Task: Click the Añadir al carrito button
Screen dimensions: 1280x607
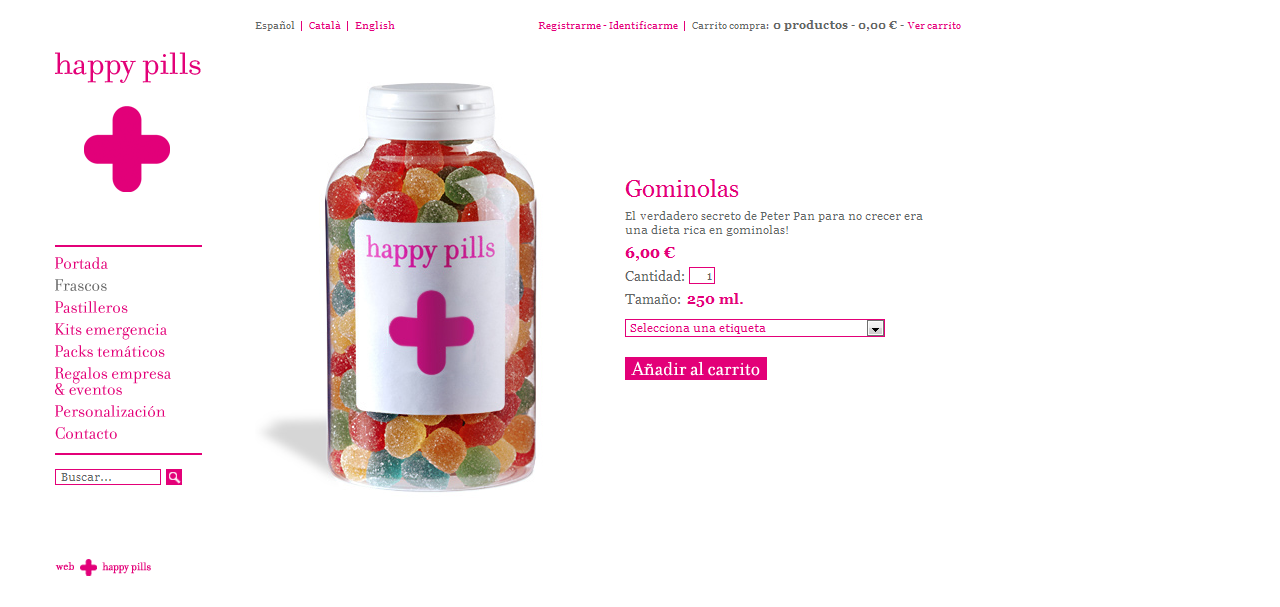Action: (x=696, y=369)
